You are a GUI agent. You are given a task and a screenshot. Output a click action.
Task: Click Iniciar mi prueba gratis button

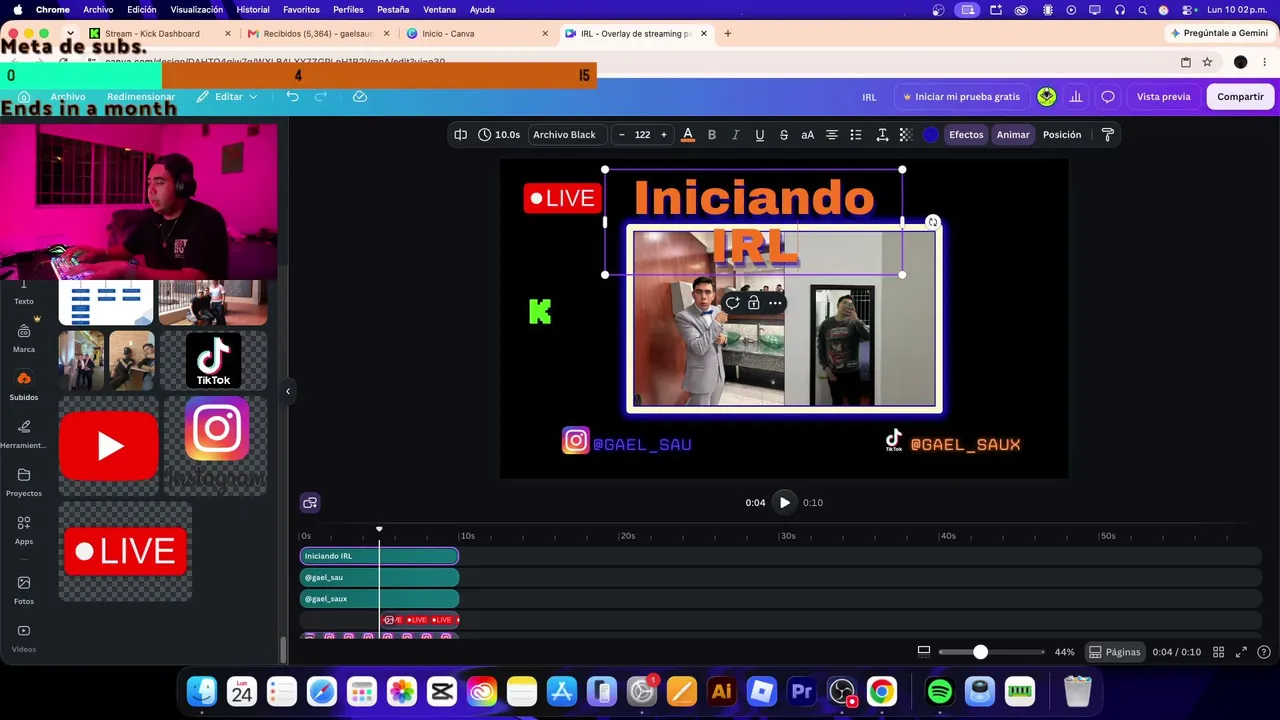961,97
